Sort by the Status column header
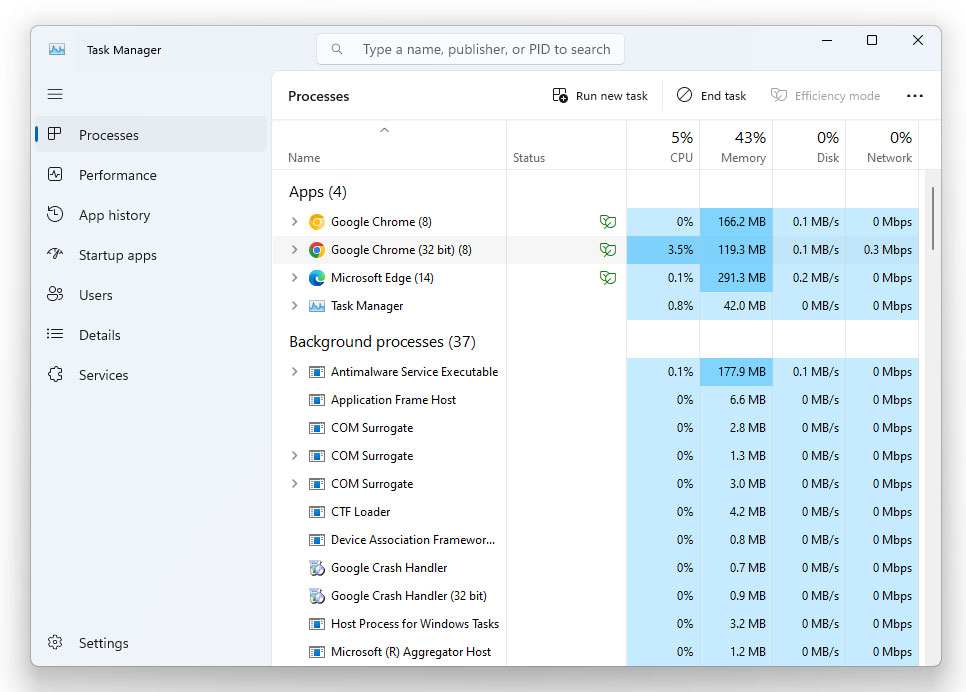 [566, 145]
